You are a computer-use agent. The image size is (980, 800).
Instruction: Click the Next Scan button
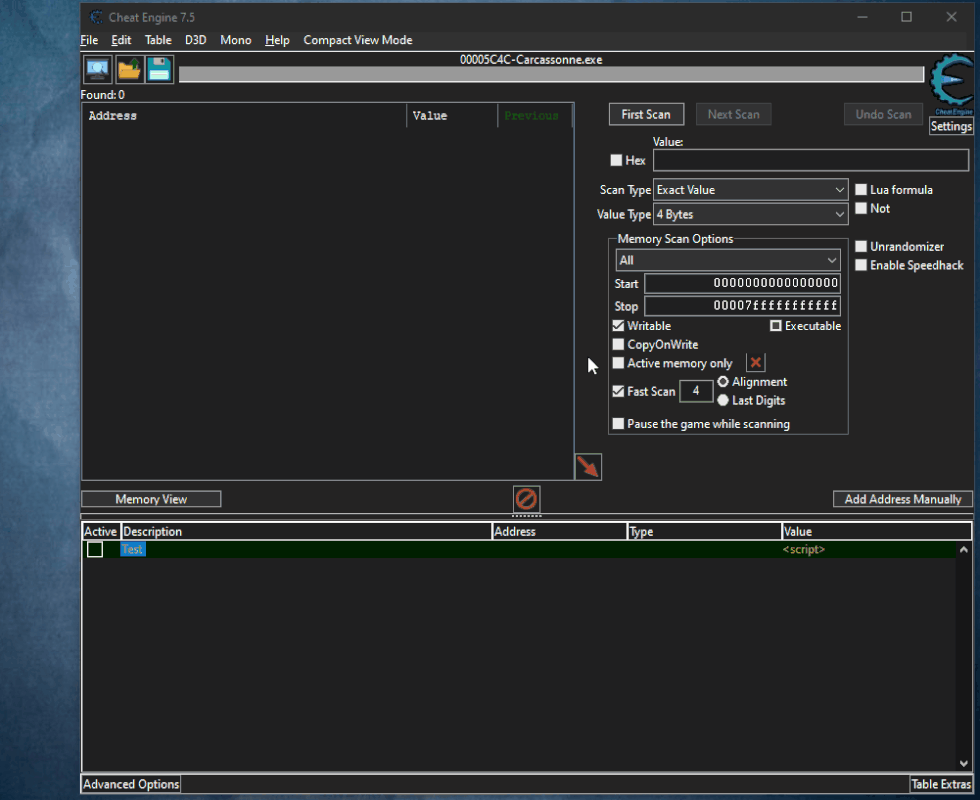coord(734,114)
